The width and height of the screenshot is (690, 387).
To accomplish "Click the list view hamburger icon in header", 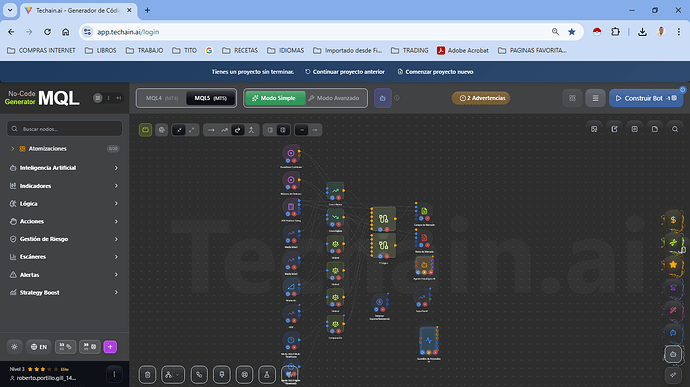I will [x=595, y=98].
